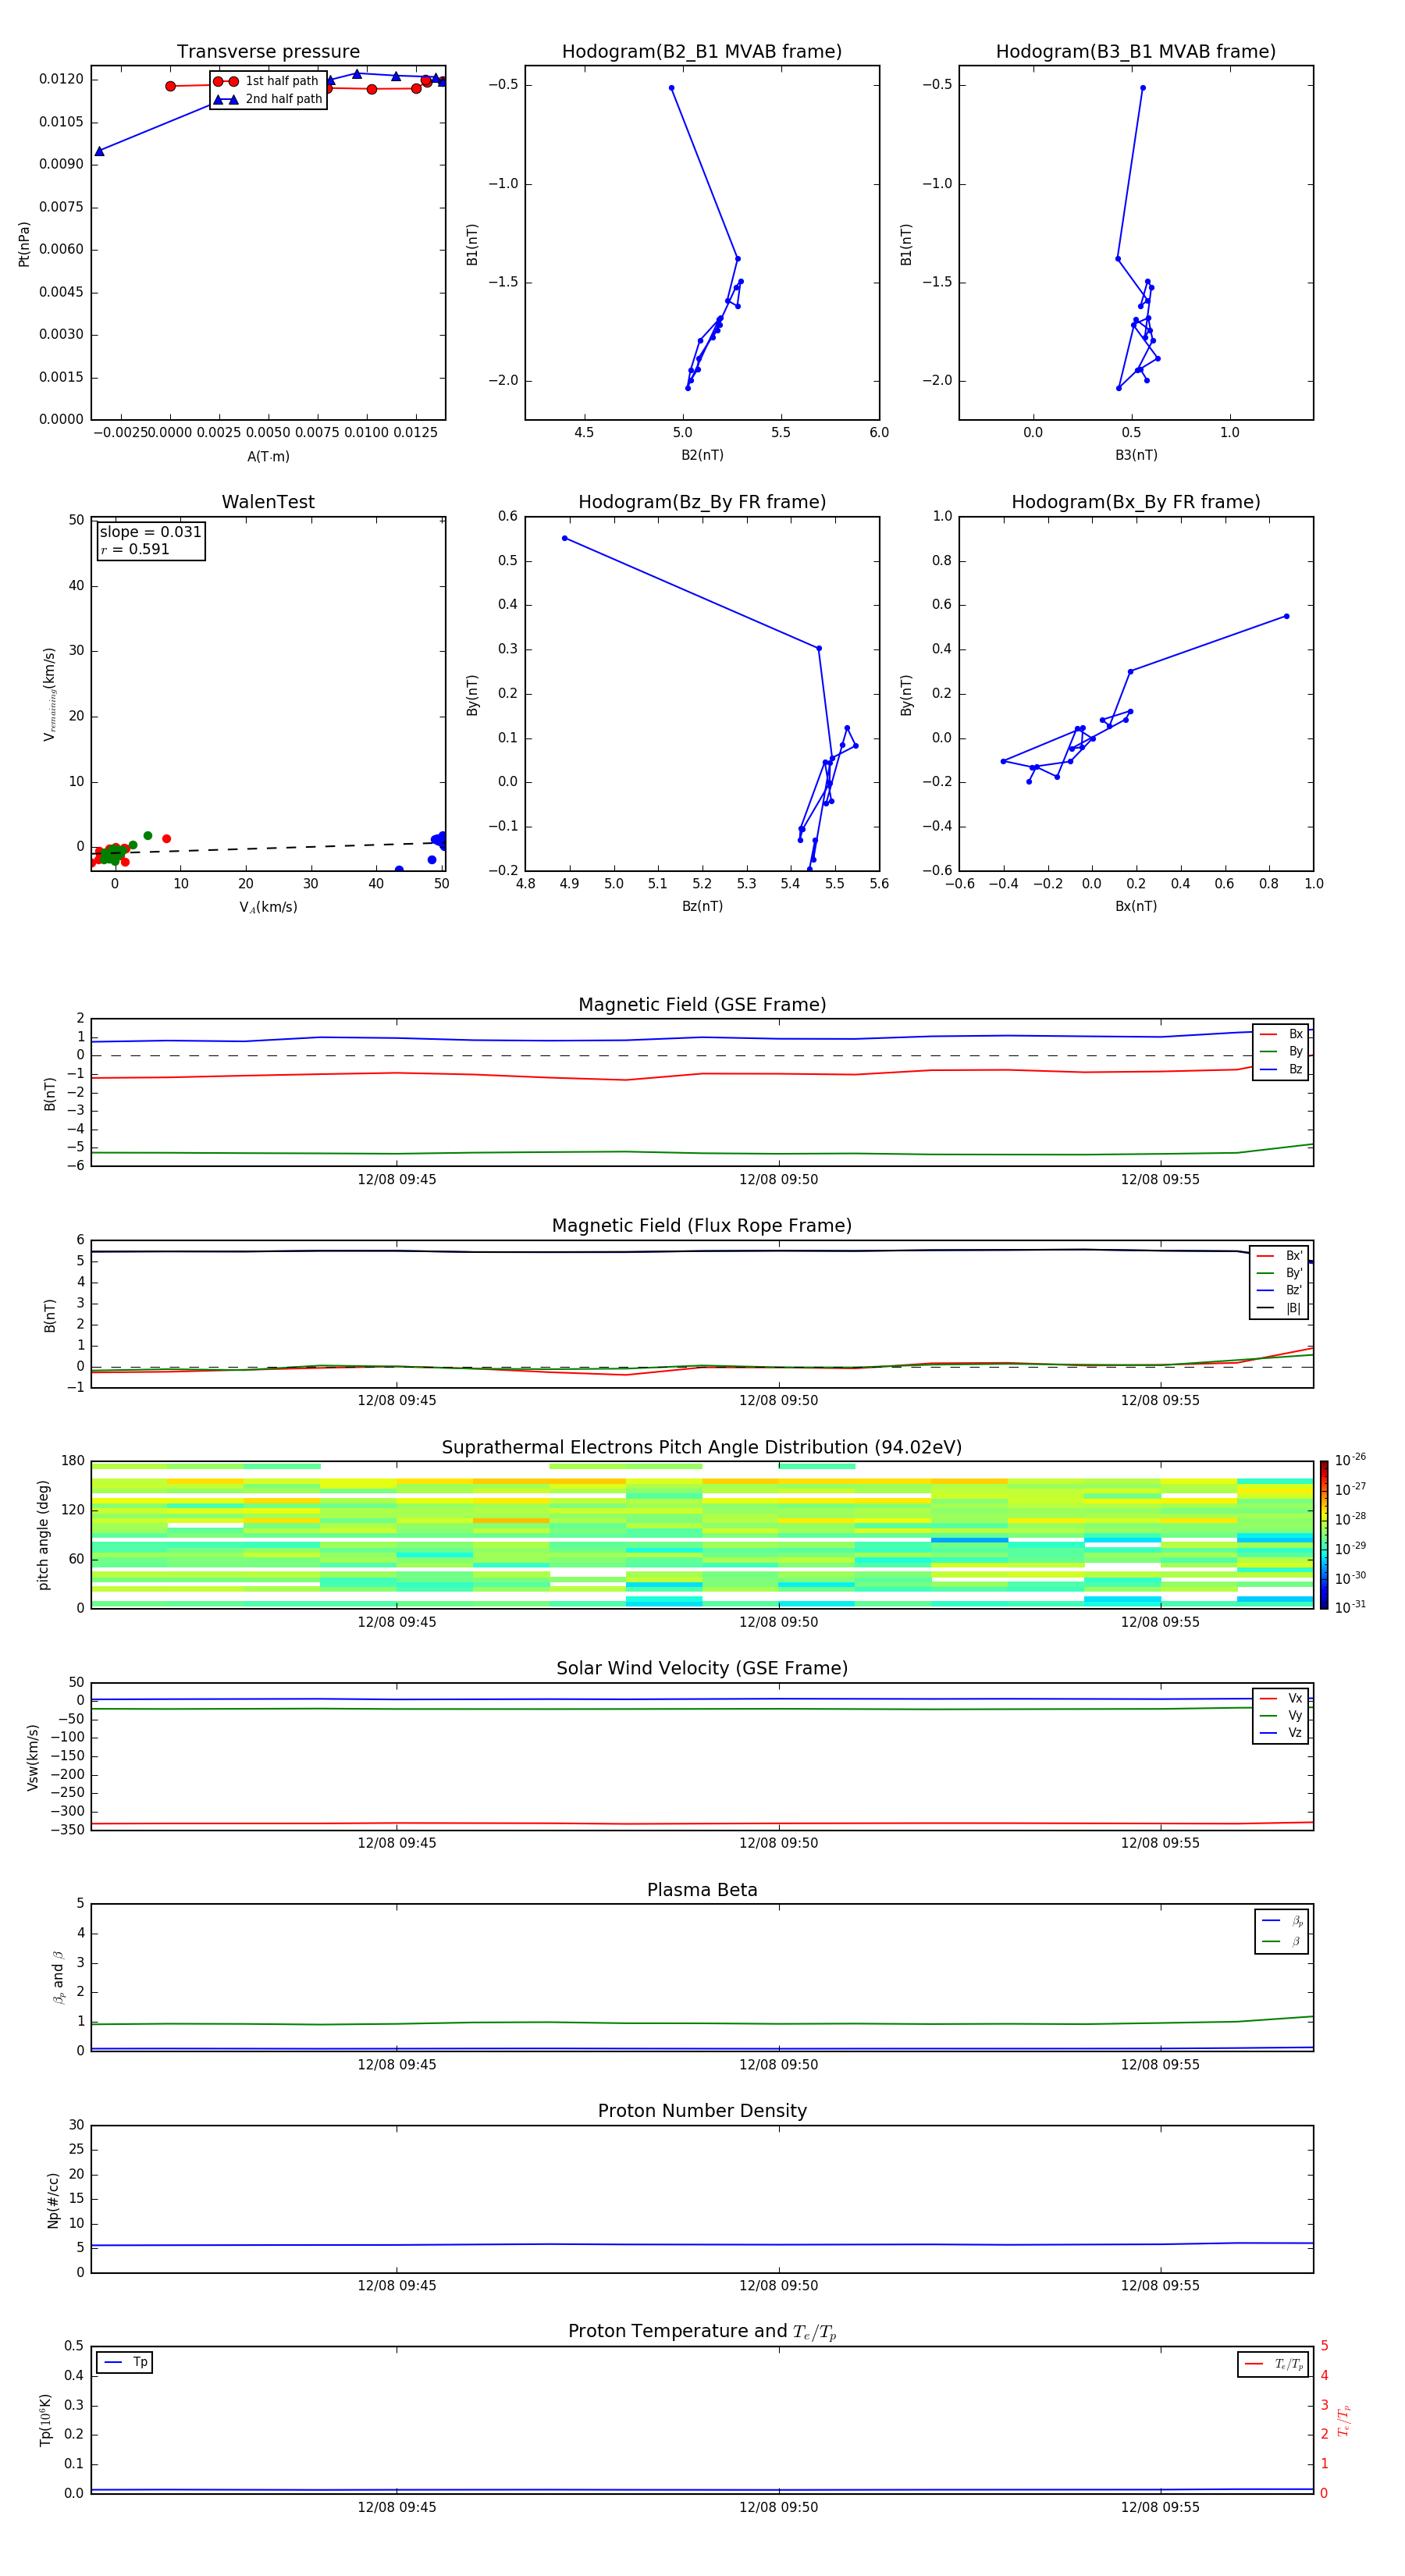Click the red Te/Tp legend in the temperature plot
1405x2576 pixels.
(1273, 2364)
